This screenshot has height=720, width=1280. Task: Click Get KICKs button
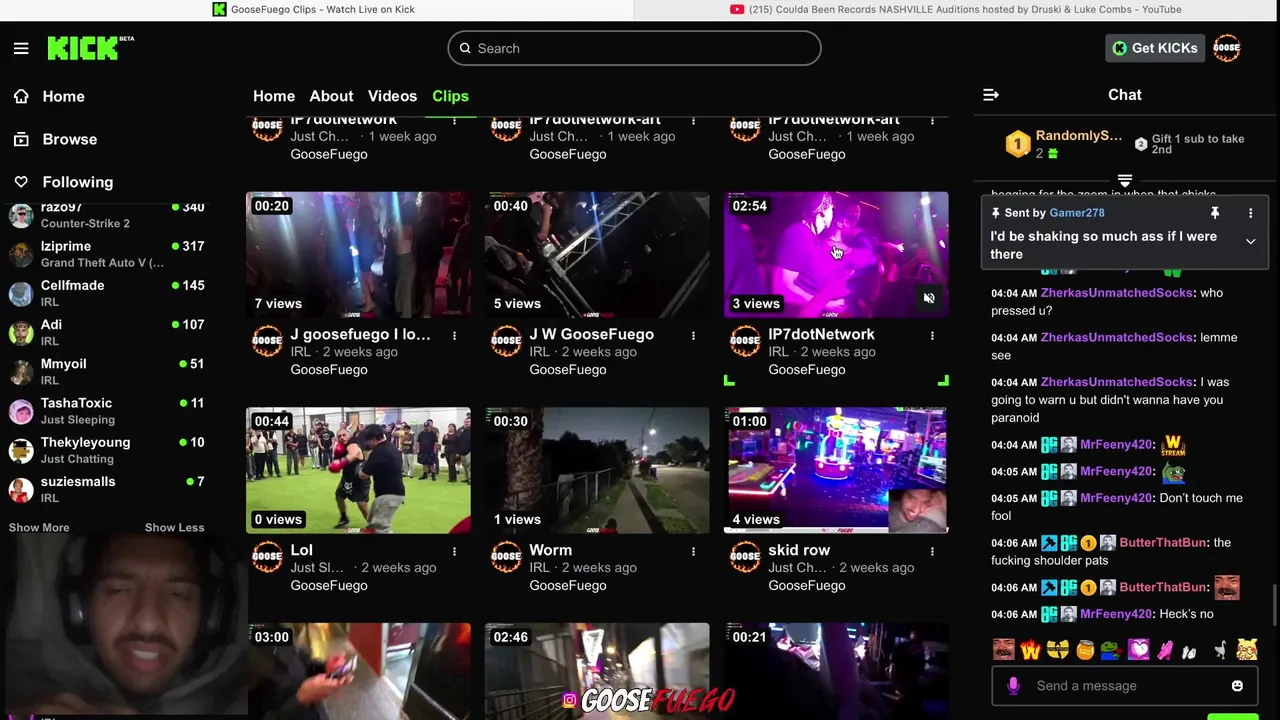click(1155, 48)
